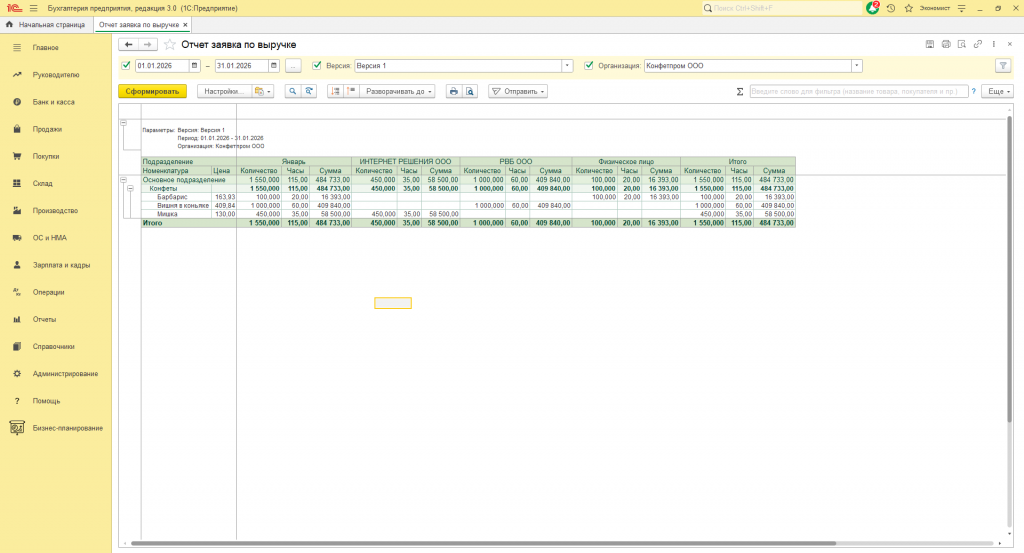Expand the Разворачивать до dropdown
This screenshot has height=553, width=1024.
click(398, 91)
